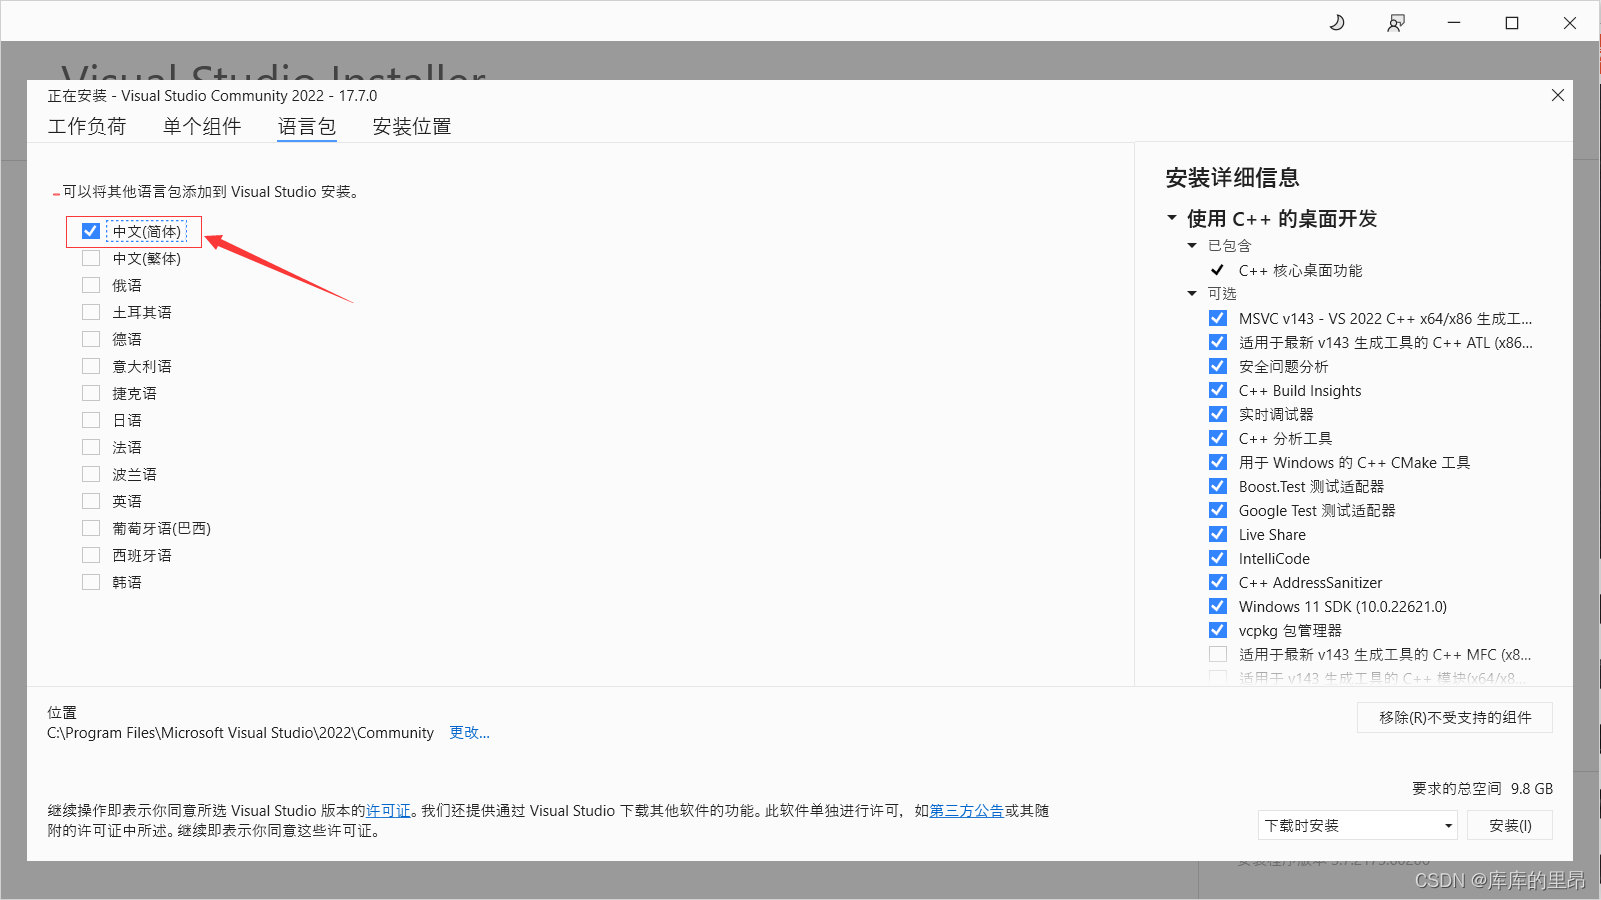The height and width of the screenshot is (900, 1601).
Task: Disable Boost.Test 测试适配器
Action: (x=1218, y=486)
